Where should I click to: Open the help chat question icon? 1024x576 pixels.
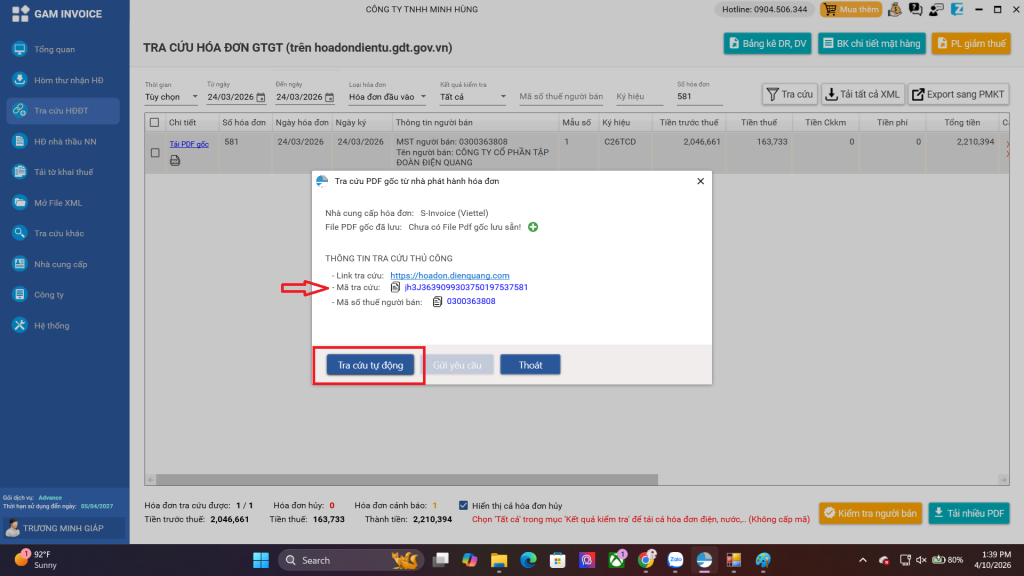point(914,10)
